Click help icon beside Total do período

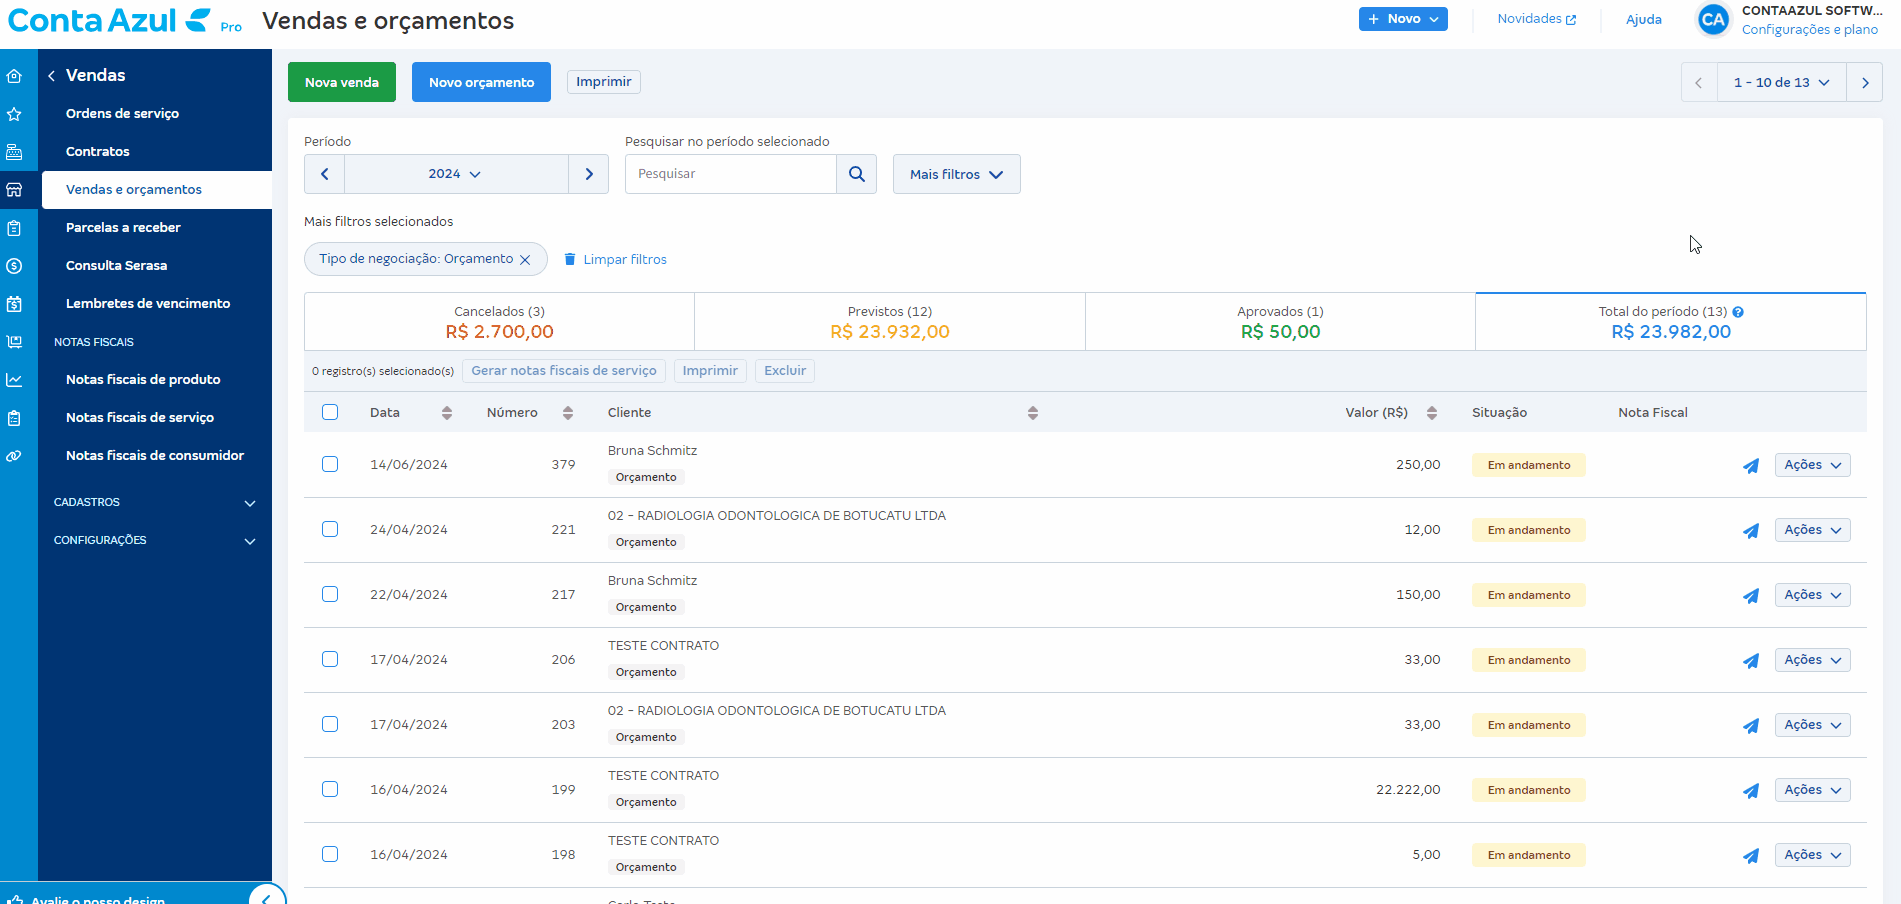[1738, 312]
